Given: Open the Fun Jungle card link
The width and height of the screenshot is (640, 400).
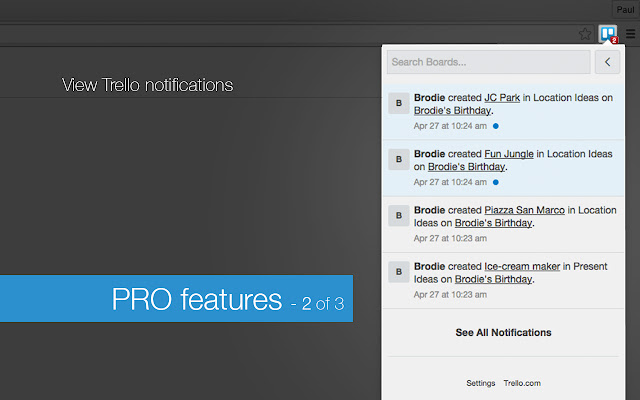Looking at the screenshot, I should pos(509,154).
